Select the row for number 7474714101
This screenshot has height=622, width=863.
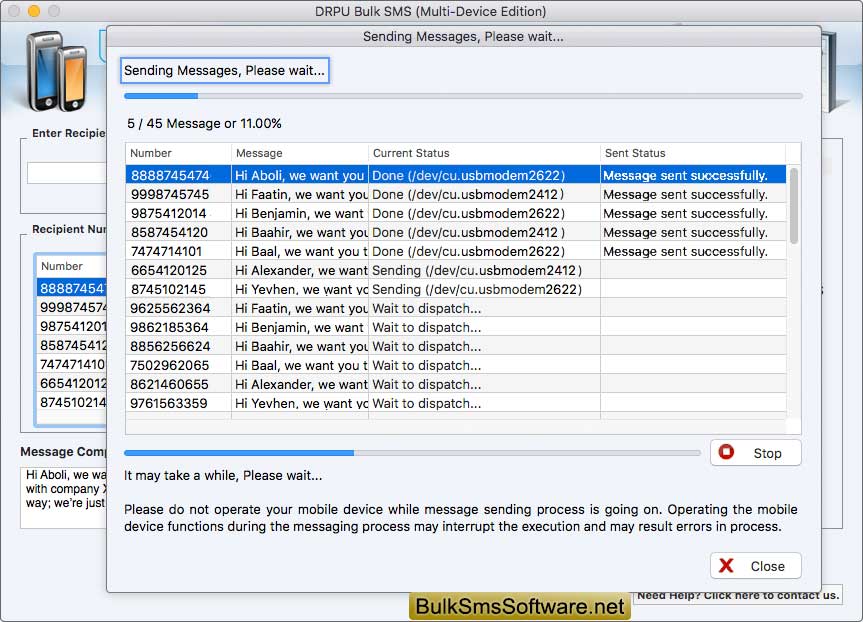click(x=456, y=251)
